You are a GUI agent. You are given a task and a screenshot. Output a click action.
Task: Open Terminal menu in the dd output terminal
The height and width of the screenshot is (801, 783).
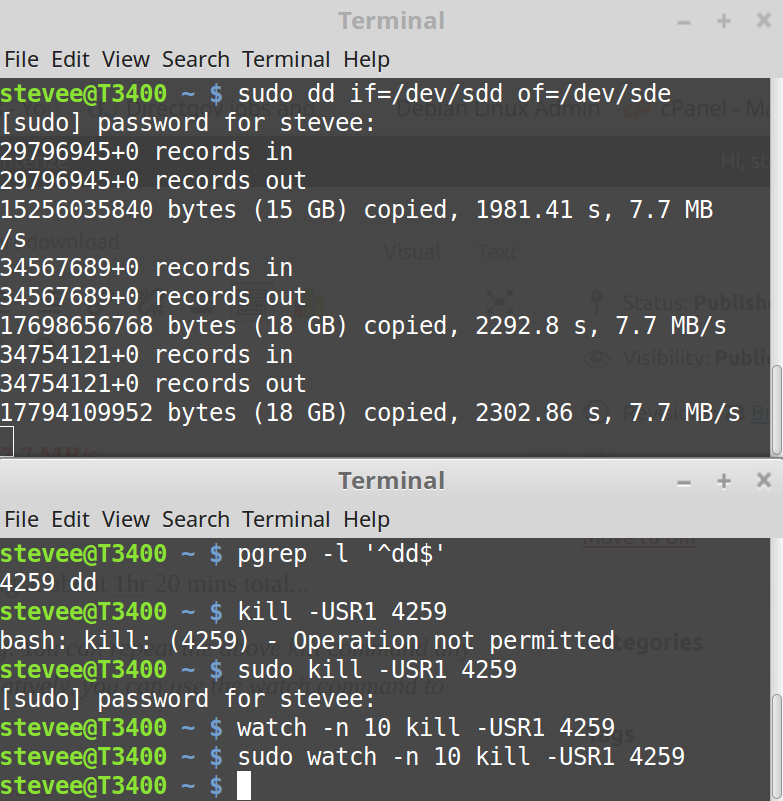click(x=287, y=59)
